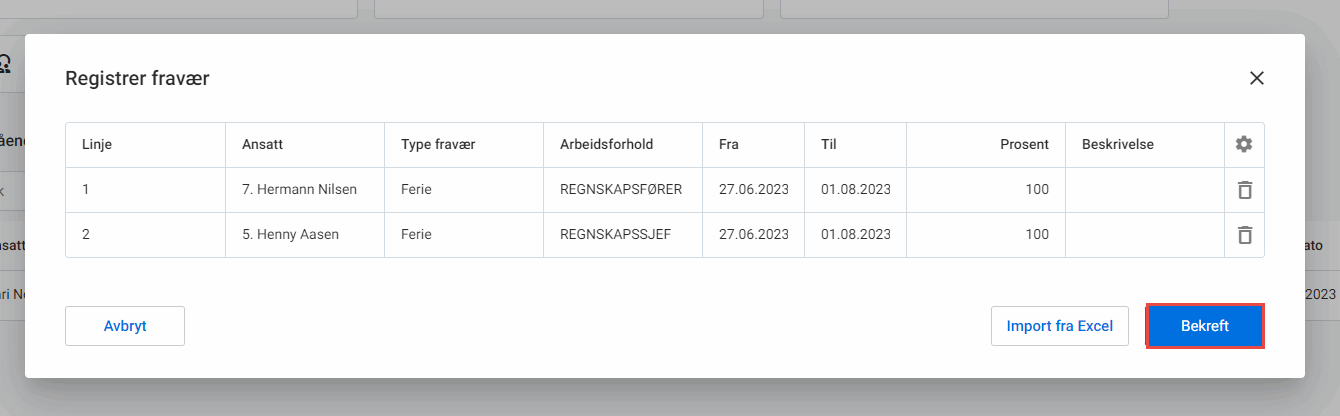Delete line 2 for Henny Aasen
1340x416 pixels.
[1244, 235]
